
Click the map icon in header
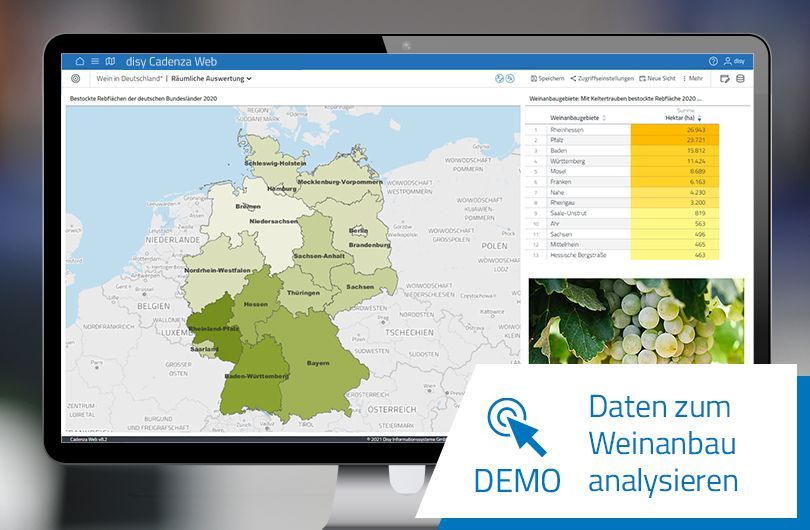click(x=110, y=61)
